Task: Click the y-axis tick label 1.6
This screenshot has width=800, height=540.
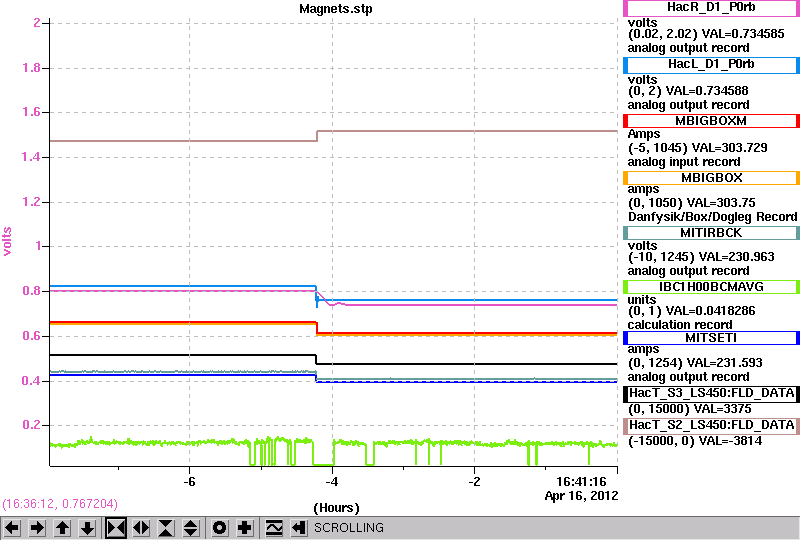Action: (32, 112)
